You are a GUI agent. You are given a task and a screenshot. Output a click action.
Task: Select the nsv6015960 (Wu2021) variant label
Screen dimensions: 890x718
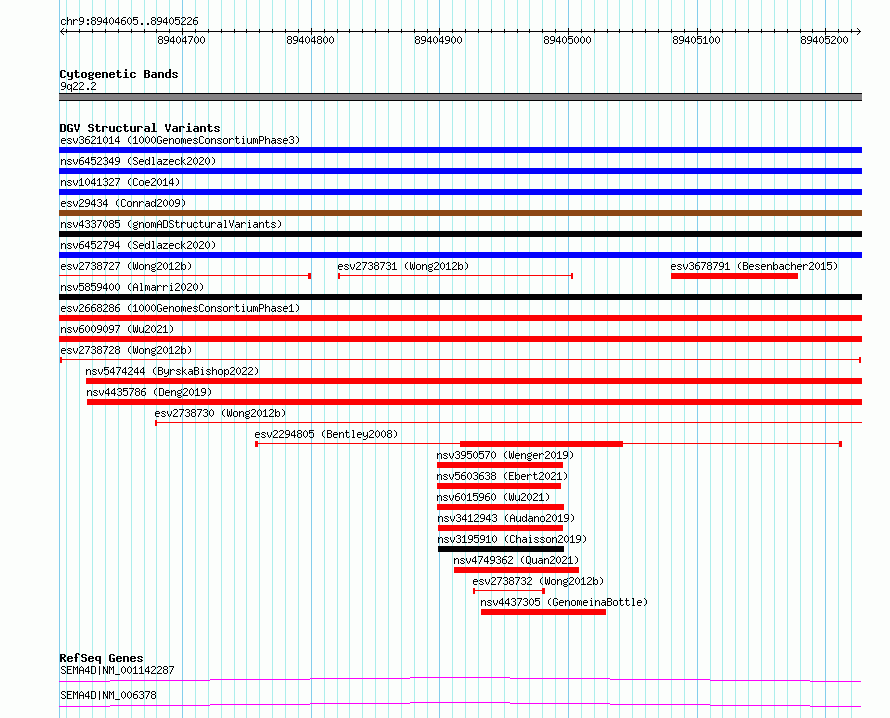(493, 497)
